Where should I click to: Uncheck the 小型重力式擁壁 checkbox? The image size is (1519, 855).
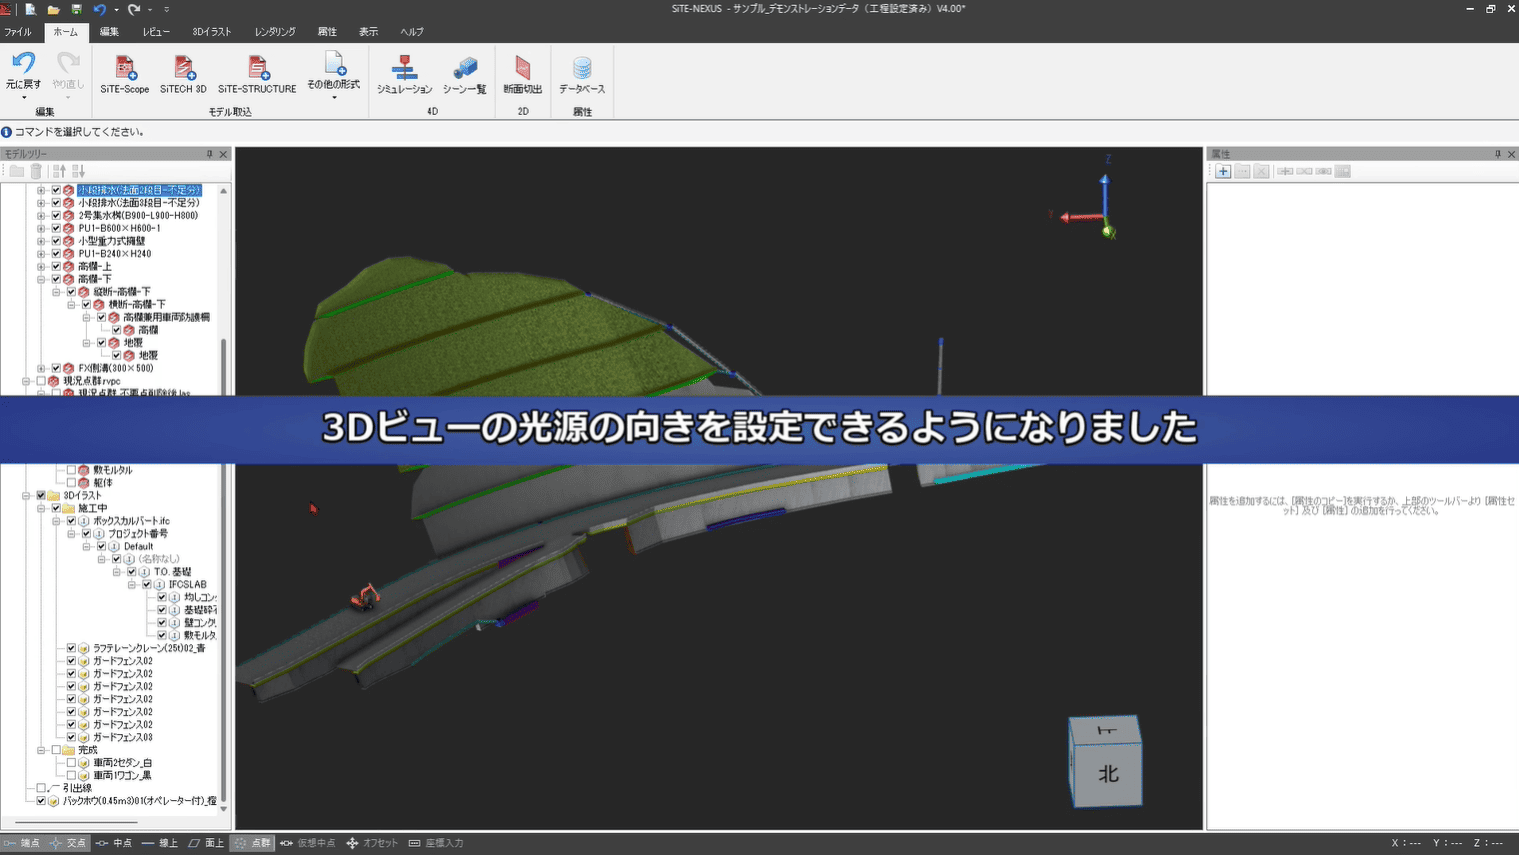[56, 241]
